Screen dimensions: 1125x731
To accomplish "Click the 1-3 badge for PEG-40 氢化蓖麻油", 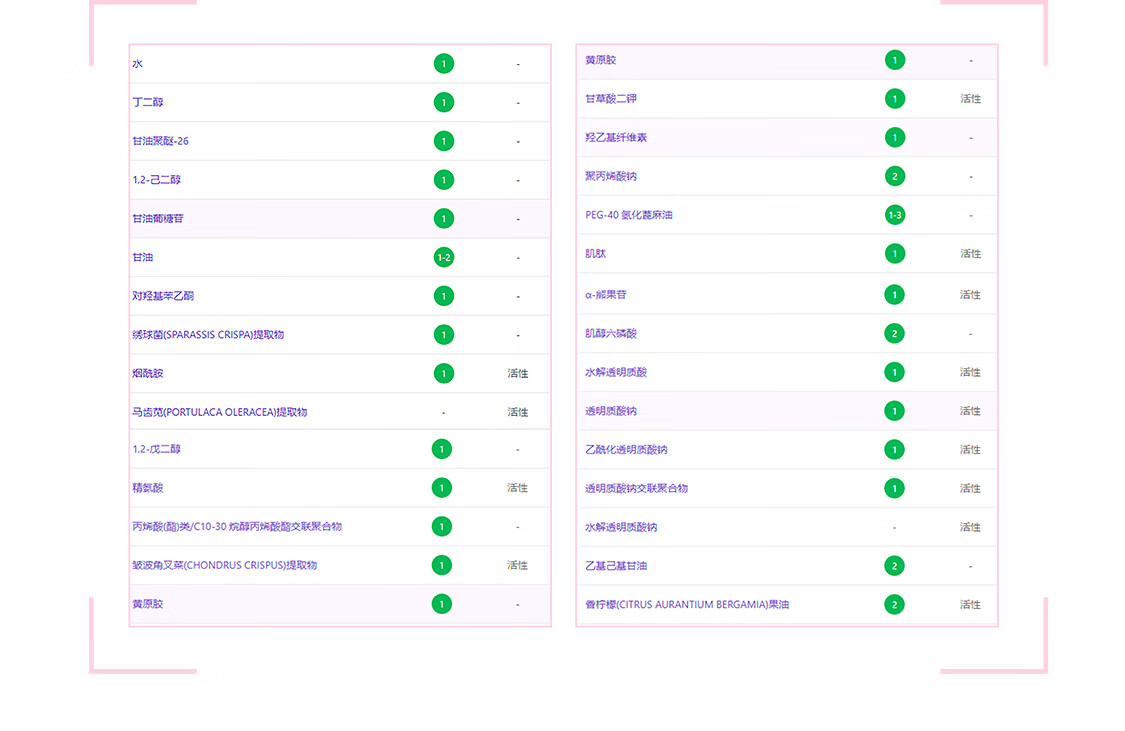I will click(x=894, y=215).
